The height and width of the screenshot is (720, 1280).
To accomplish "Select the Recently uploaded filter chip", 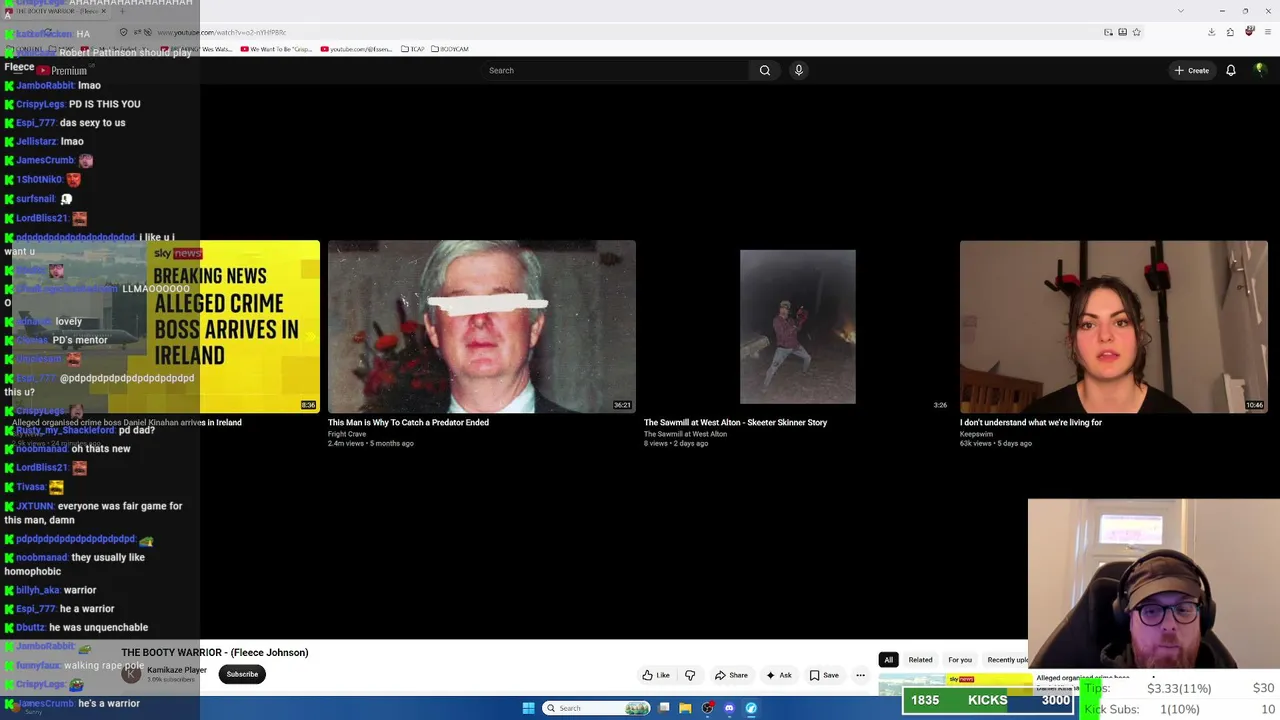I will pyautogui.click(x=1006, y=660).
